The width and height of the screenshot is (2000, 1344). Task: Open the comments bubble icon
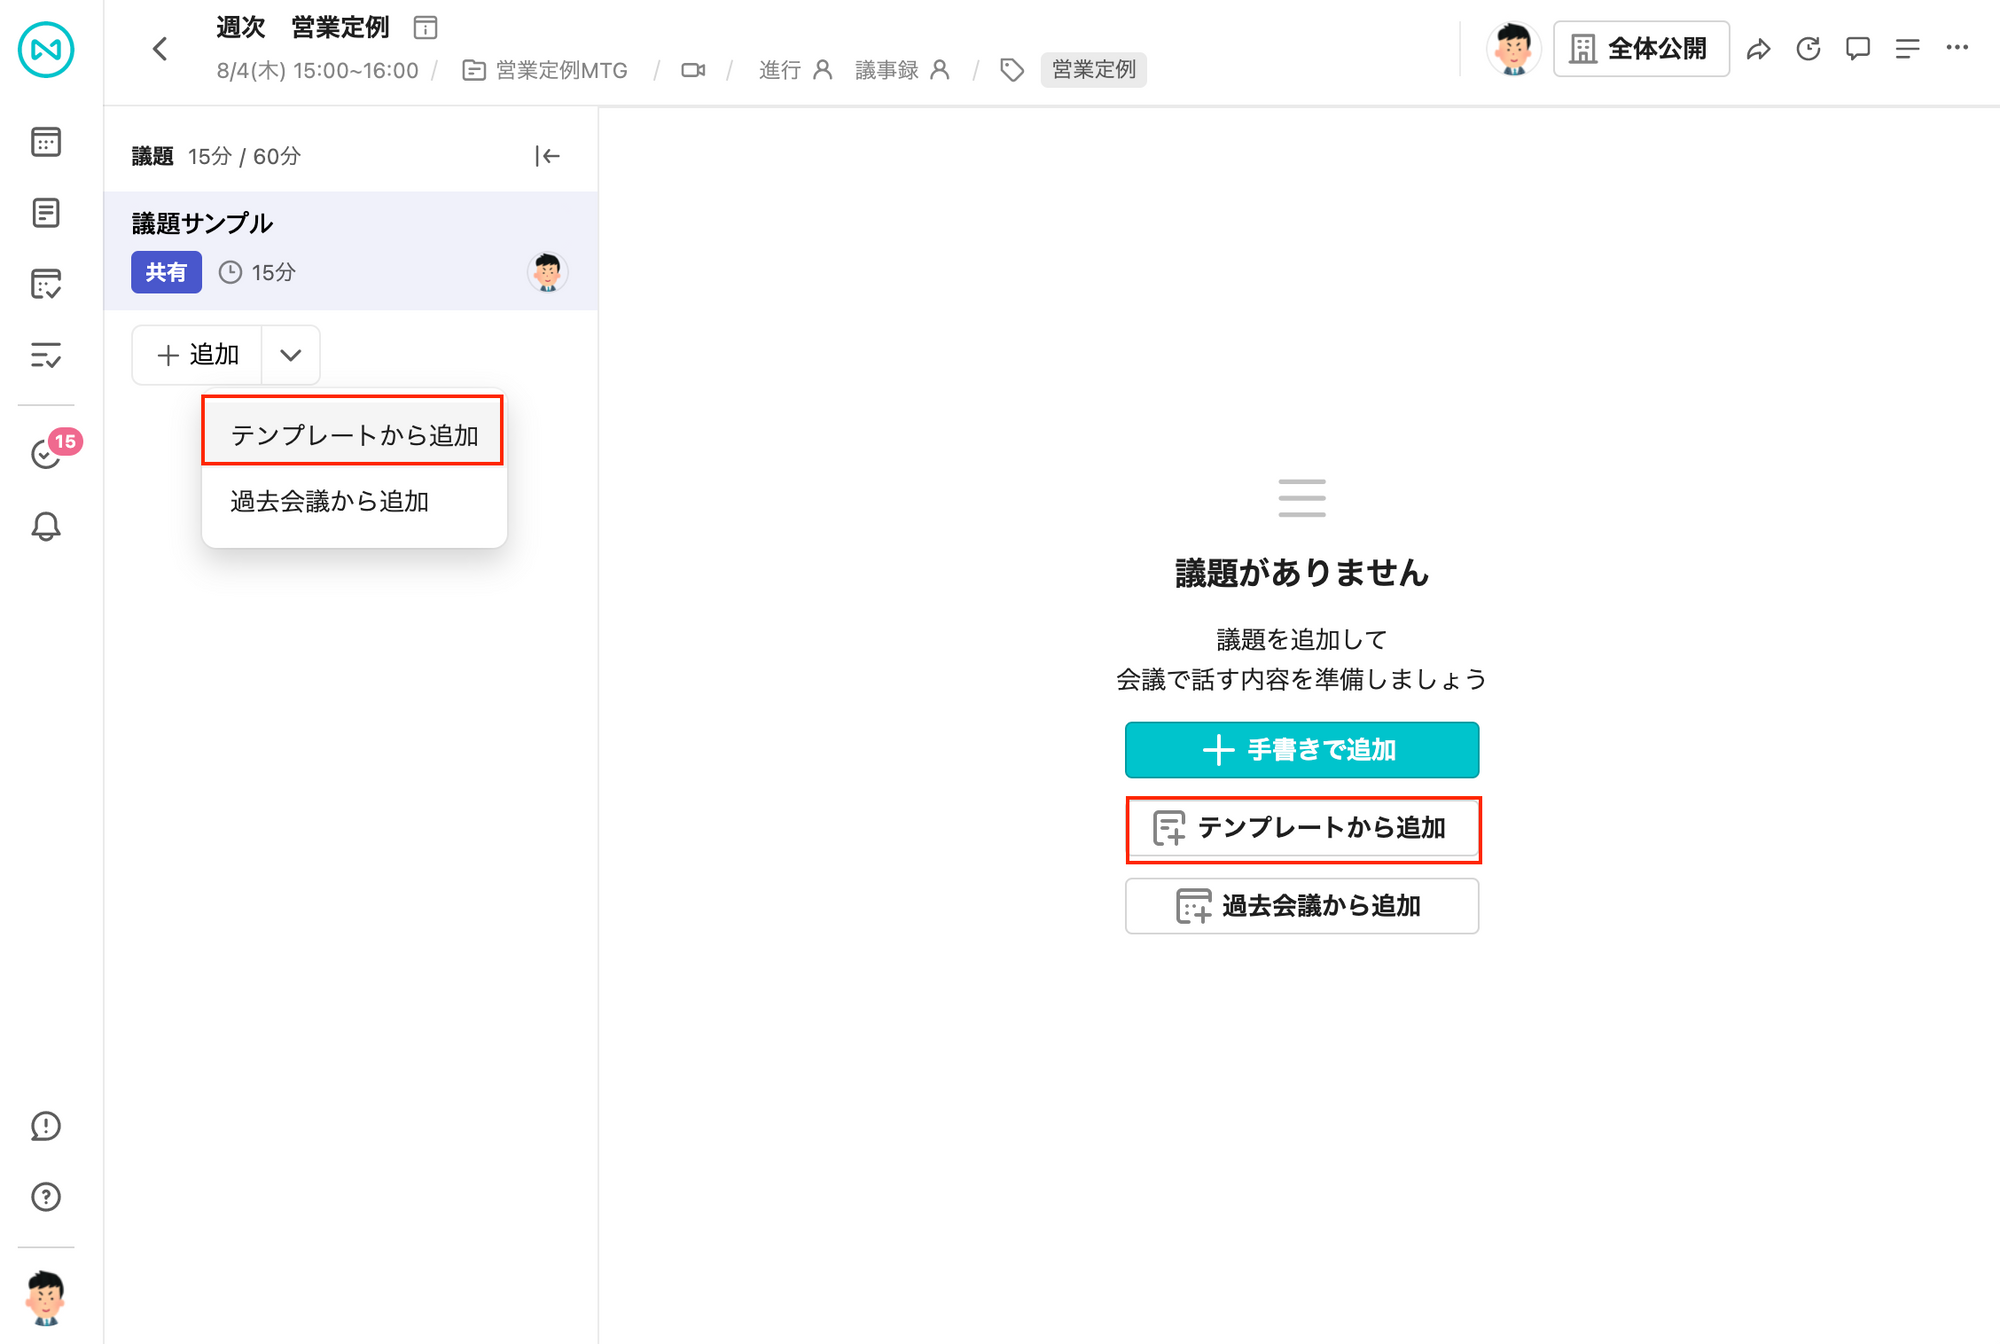[x=1858, y=48]
